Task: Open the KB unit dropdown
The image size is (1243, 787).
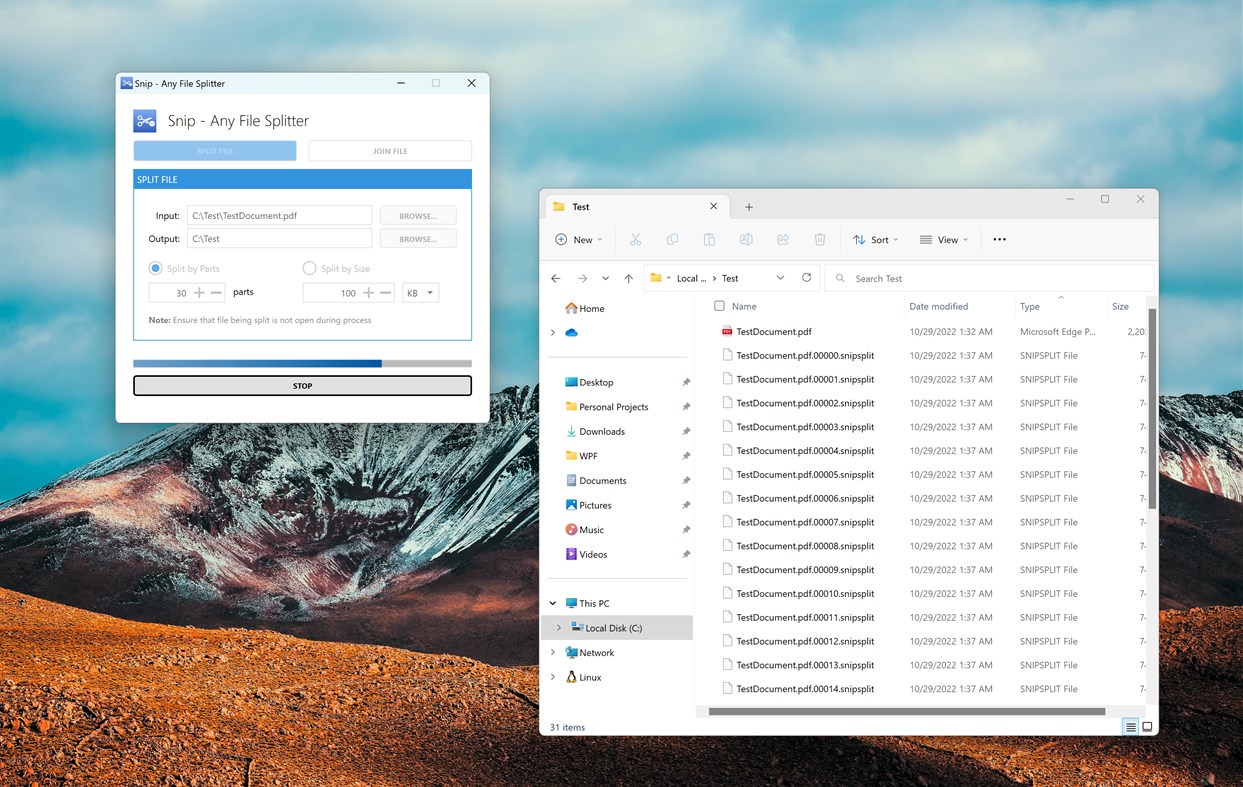Action: click(x=420, y=292)
